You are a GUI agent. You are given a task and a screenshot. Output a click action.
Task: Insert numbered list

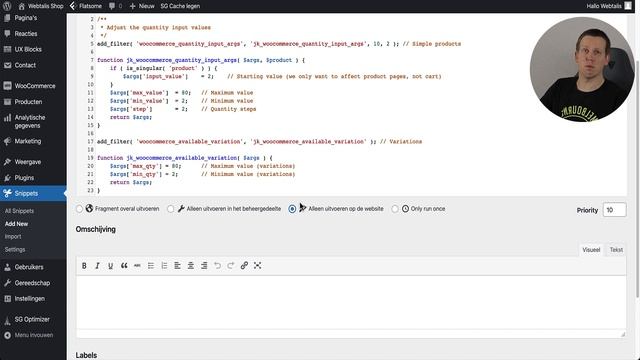[164, 265]
